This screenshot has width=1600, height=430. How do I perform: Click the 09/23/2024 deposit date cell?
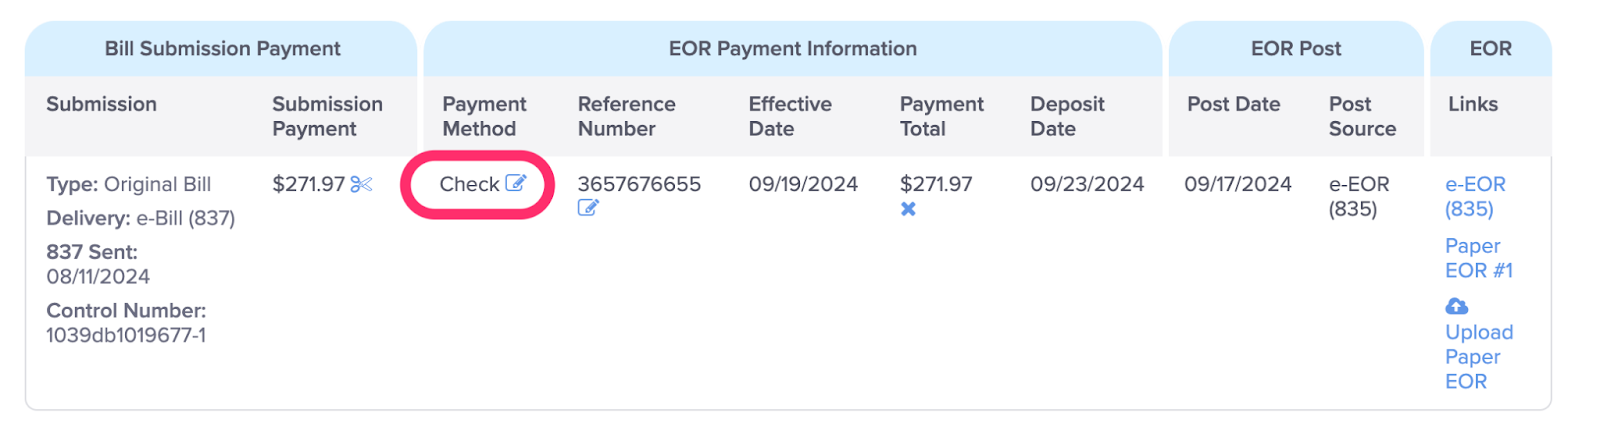(x=1087, y=184)
